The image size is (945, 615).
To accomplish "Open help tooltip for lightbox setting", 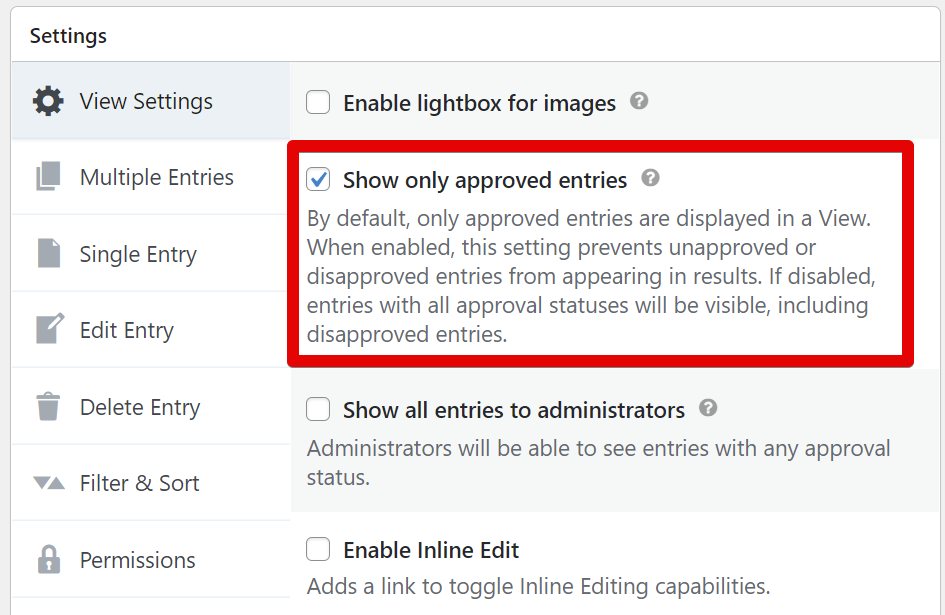I will click(639, 101).
